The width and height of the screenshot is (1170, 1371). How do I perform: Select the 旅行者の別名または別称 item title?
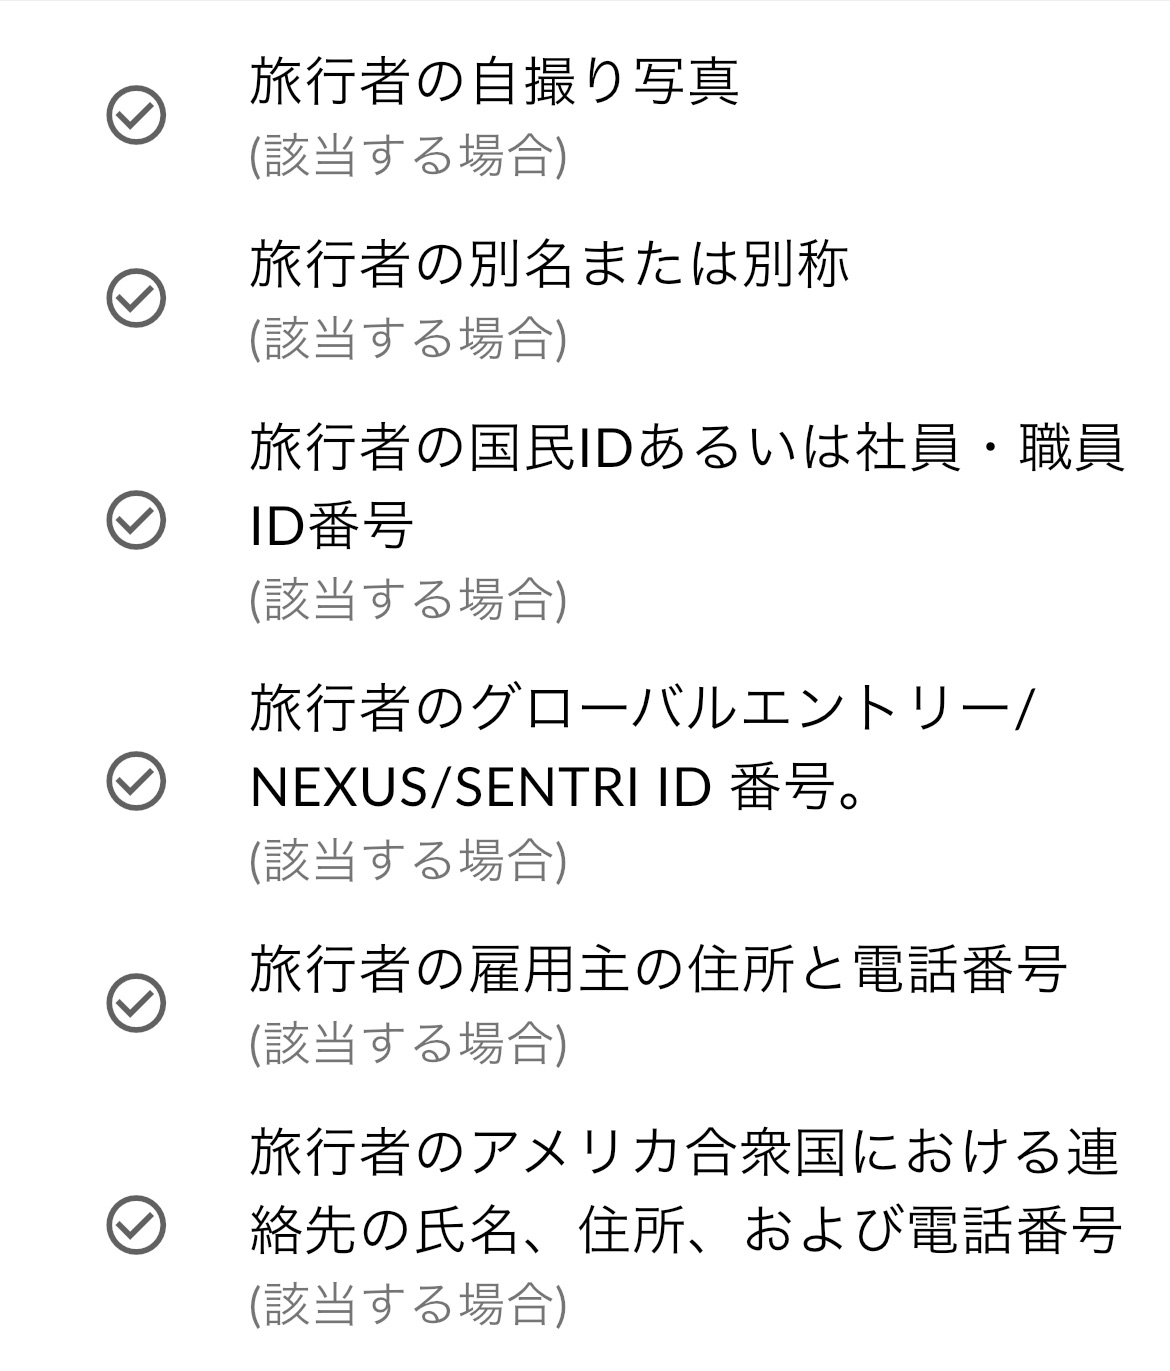click(549, 265)
